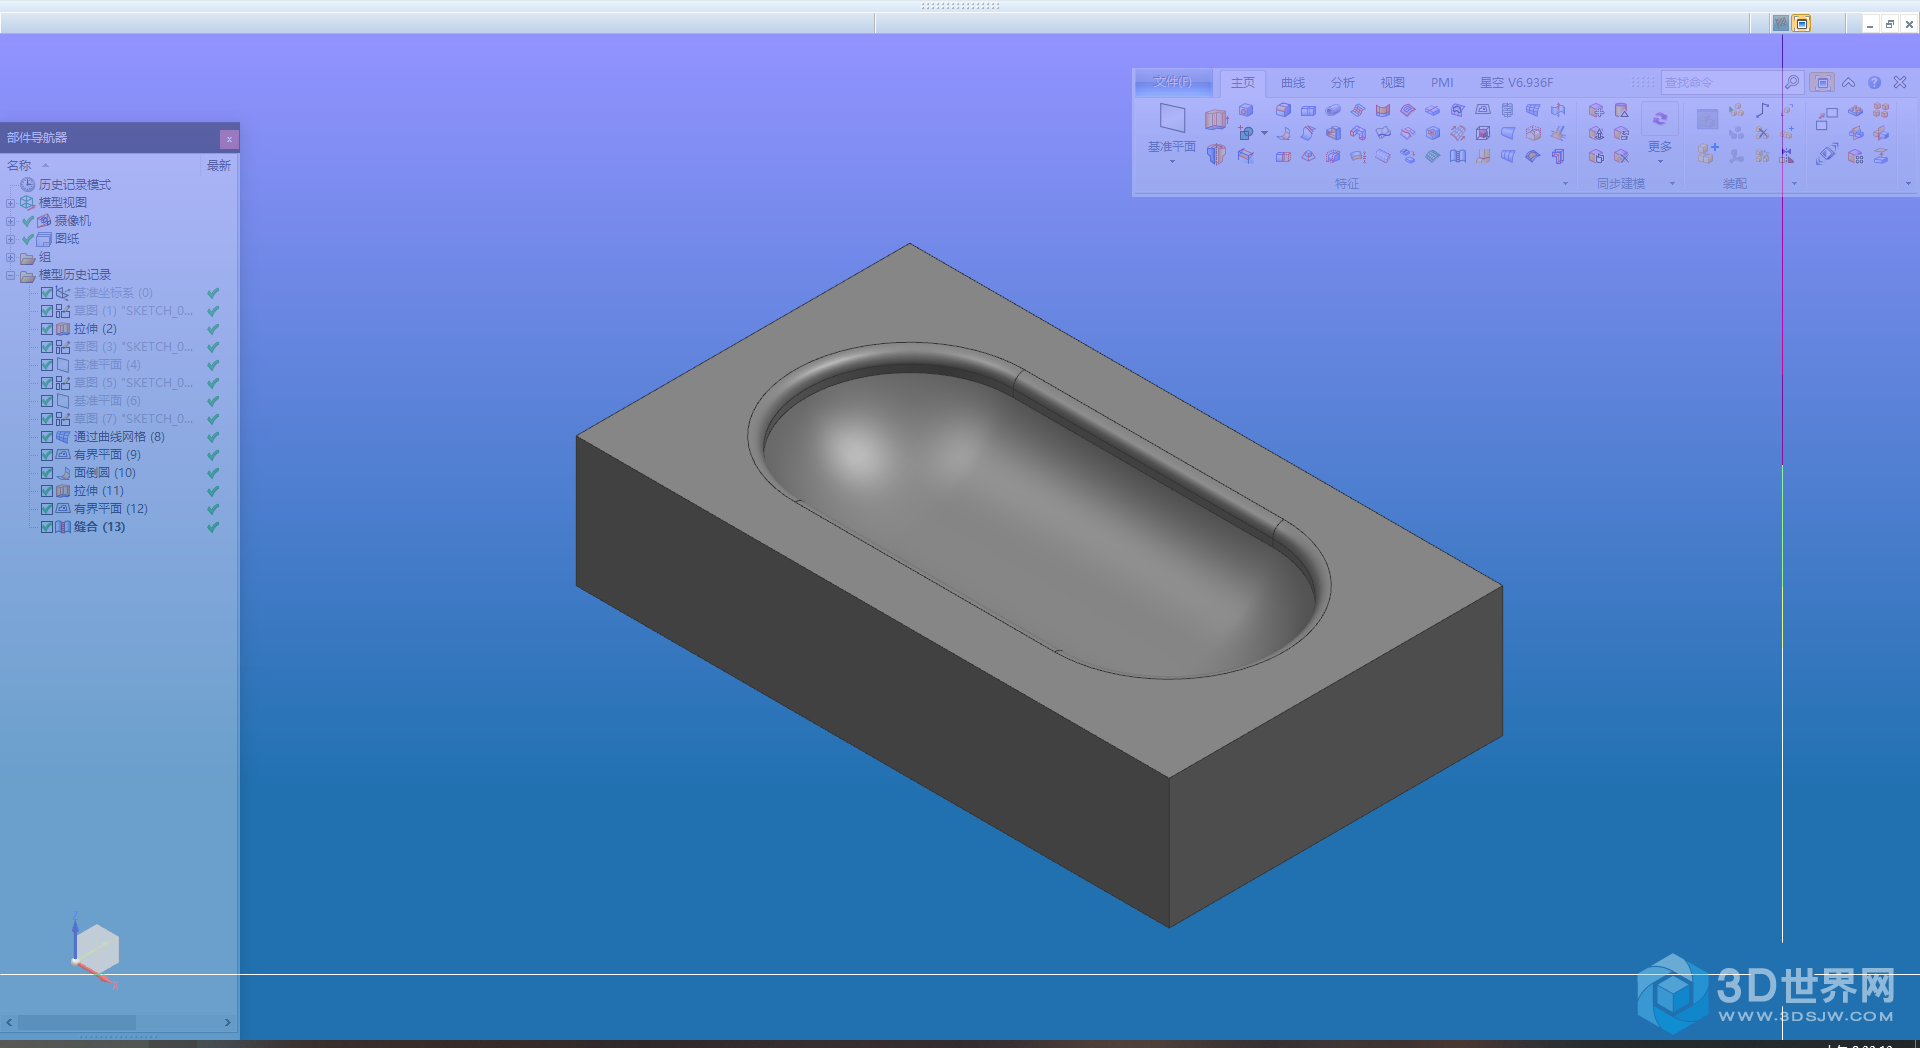
Task: Open the 装配 group dropdown arrow
Action: [x=1794, y=184]
